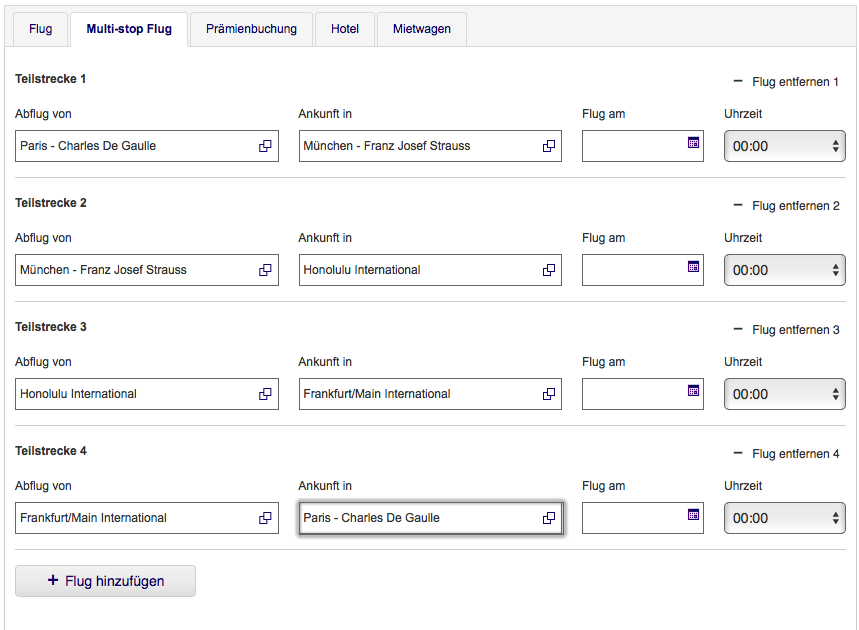
Task: Click airport picker icon in Teilstrecke 3 departure field
Action: coord(265,394)
